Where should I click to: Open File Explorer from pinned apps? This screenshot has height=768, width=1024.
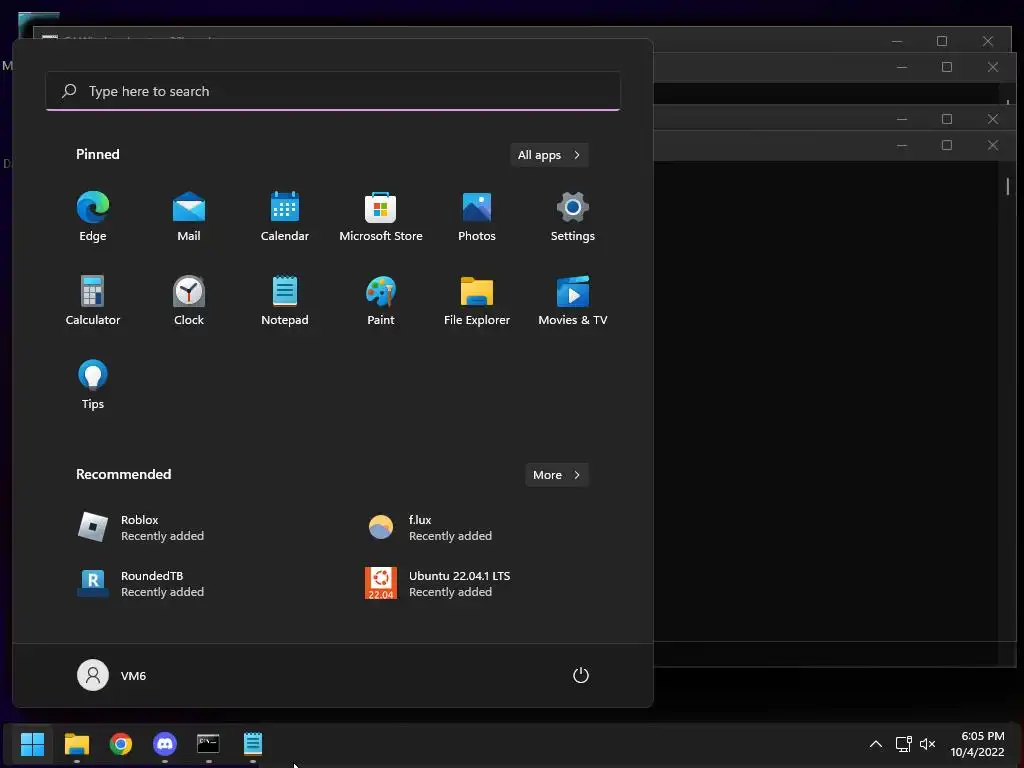(477, 300)
